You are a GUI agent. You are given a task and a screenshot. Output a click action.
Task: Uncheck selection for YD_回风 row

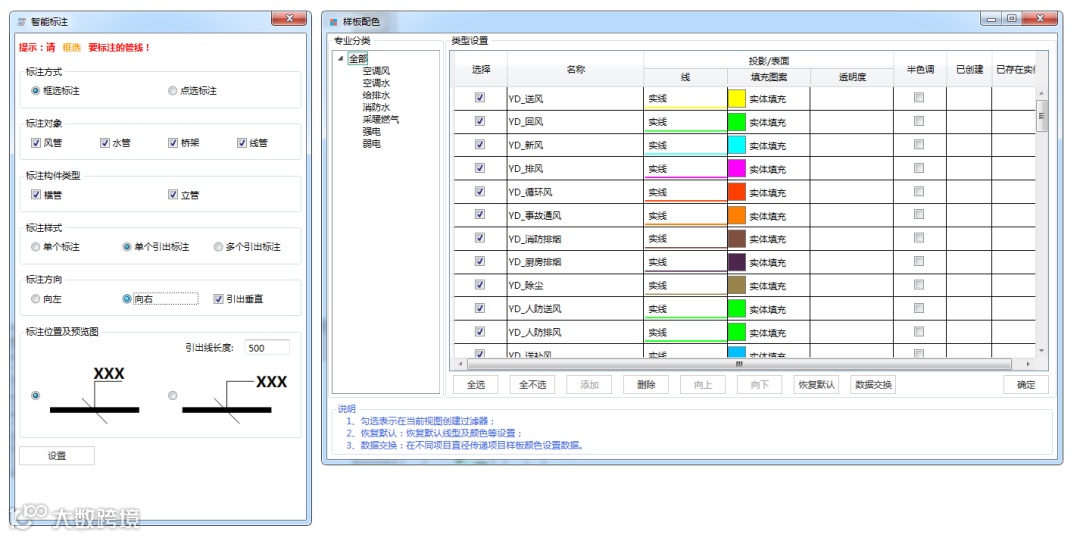coord(480,121)
